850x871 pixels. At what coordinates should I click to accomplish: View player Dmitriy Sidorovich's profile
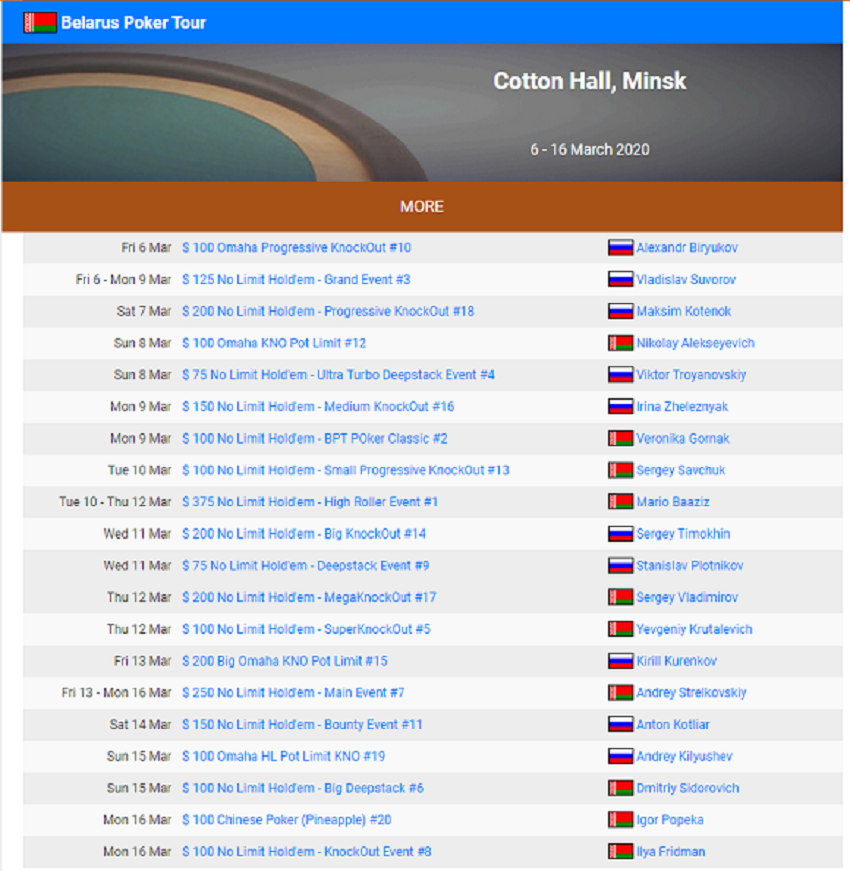point(688,788)
